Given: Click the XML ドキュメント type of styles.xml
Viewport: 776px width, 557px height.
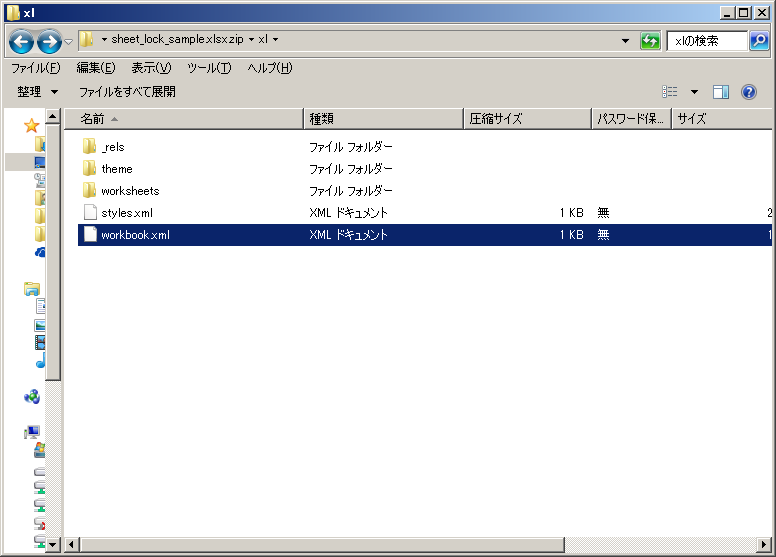Looking at the screenshot, I should tap(348, 213).
